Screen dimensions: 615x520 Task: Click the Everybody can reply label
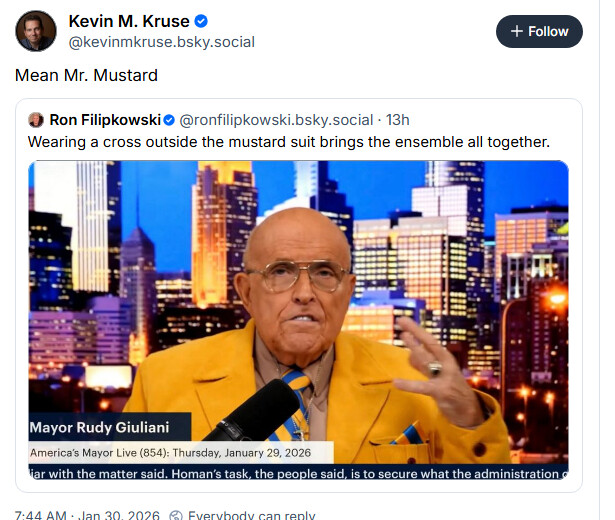coord(251,515)
